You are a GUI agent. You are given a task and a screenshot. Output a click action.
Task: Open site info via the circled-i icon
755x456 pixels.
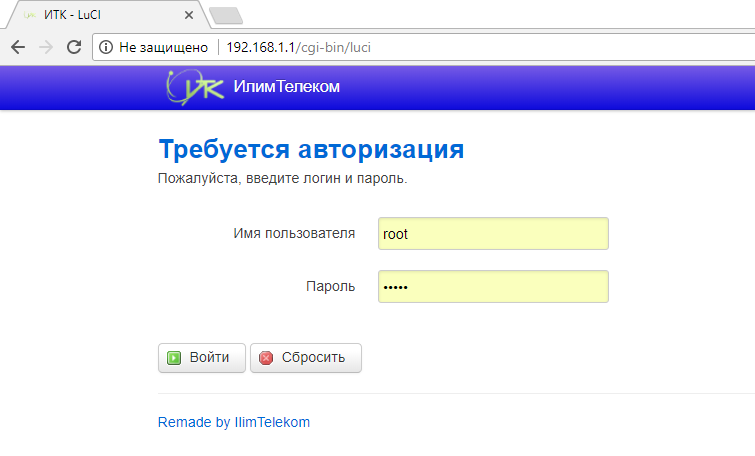click(x=106, y=47)
